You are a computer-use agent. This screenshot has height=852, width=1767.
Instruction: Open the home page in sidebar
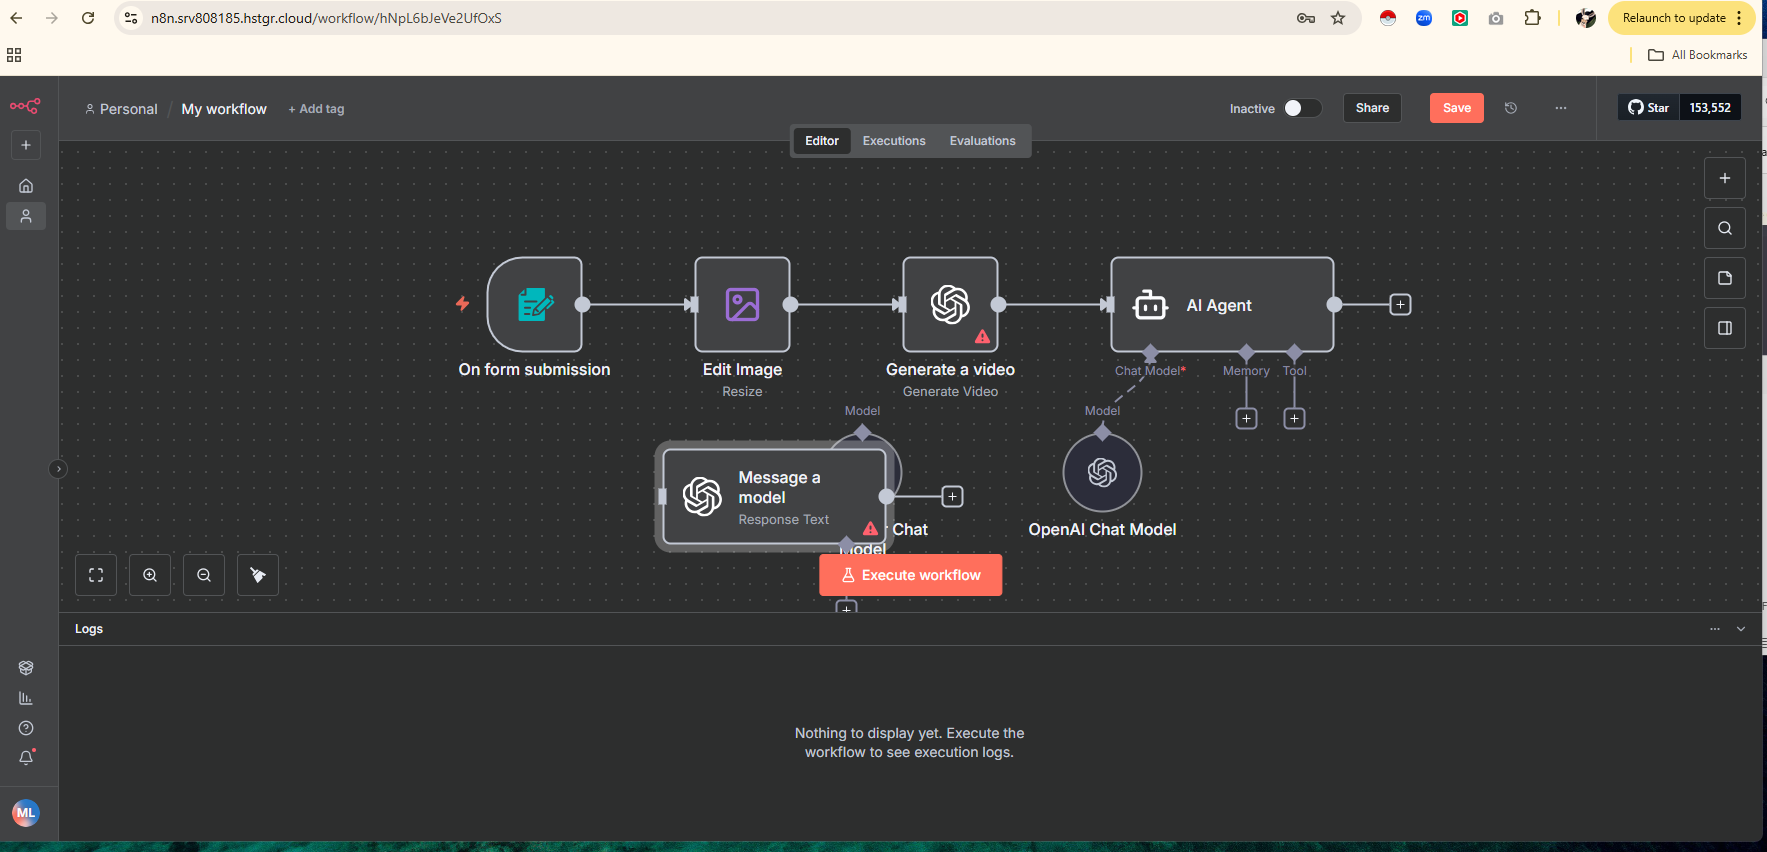(x=26, y=186)
